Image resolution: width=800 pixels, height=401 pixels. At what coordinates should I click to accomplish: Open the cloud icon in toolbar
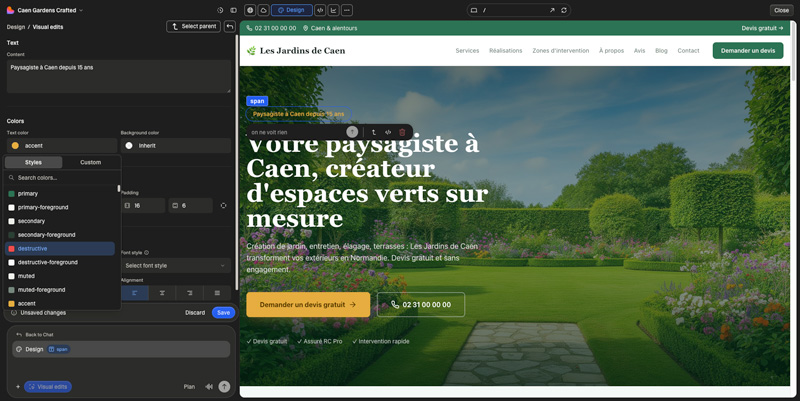coord(263,10)
